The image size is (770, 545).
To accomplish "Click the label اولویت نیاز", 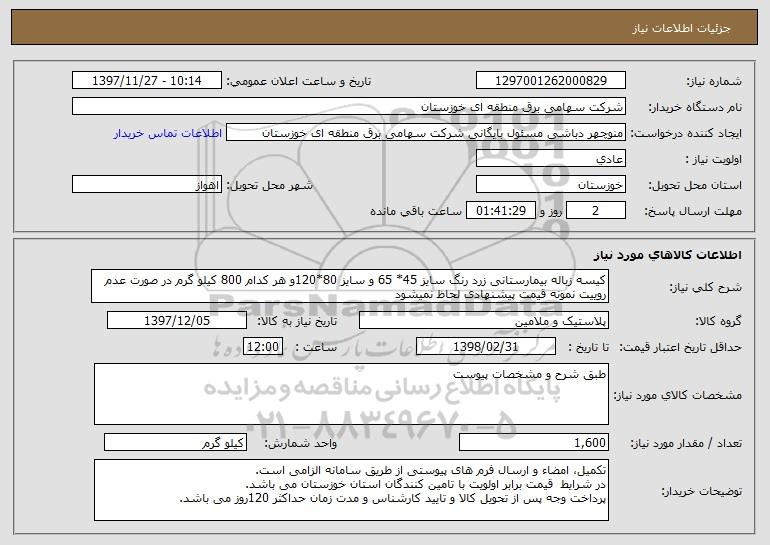I will (714, 159).
